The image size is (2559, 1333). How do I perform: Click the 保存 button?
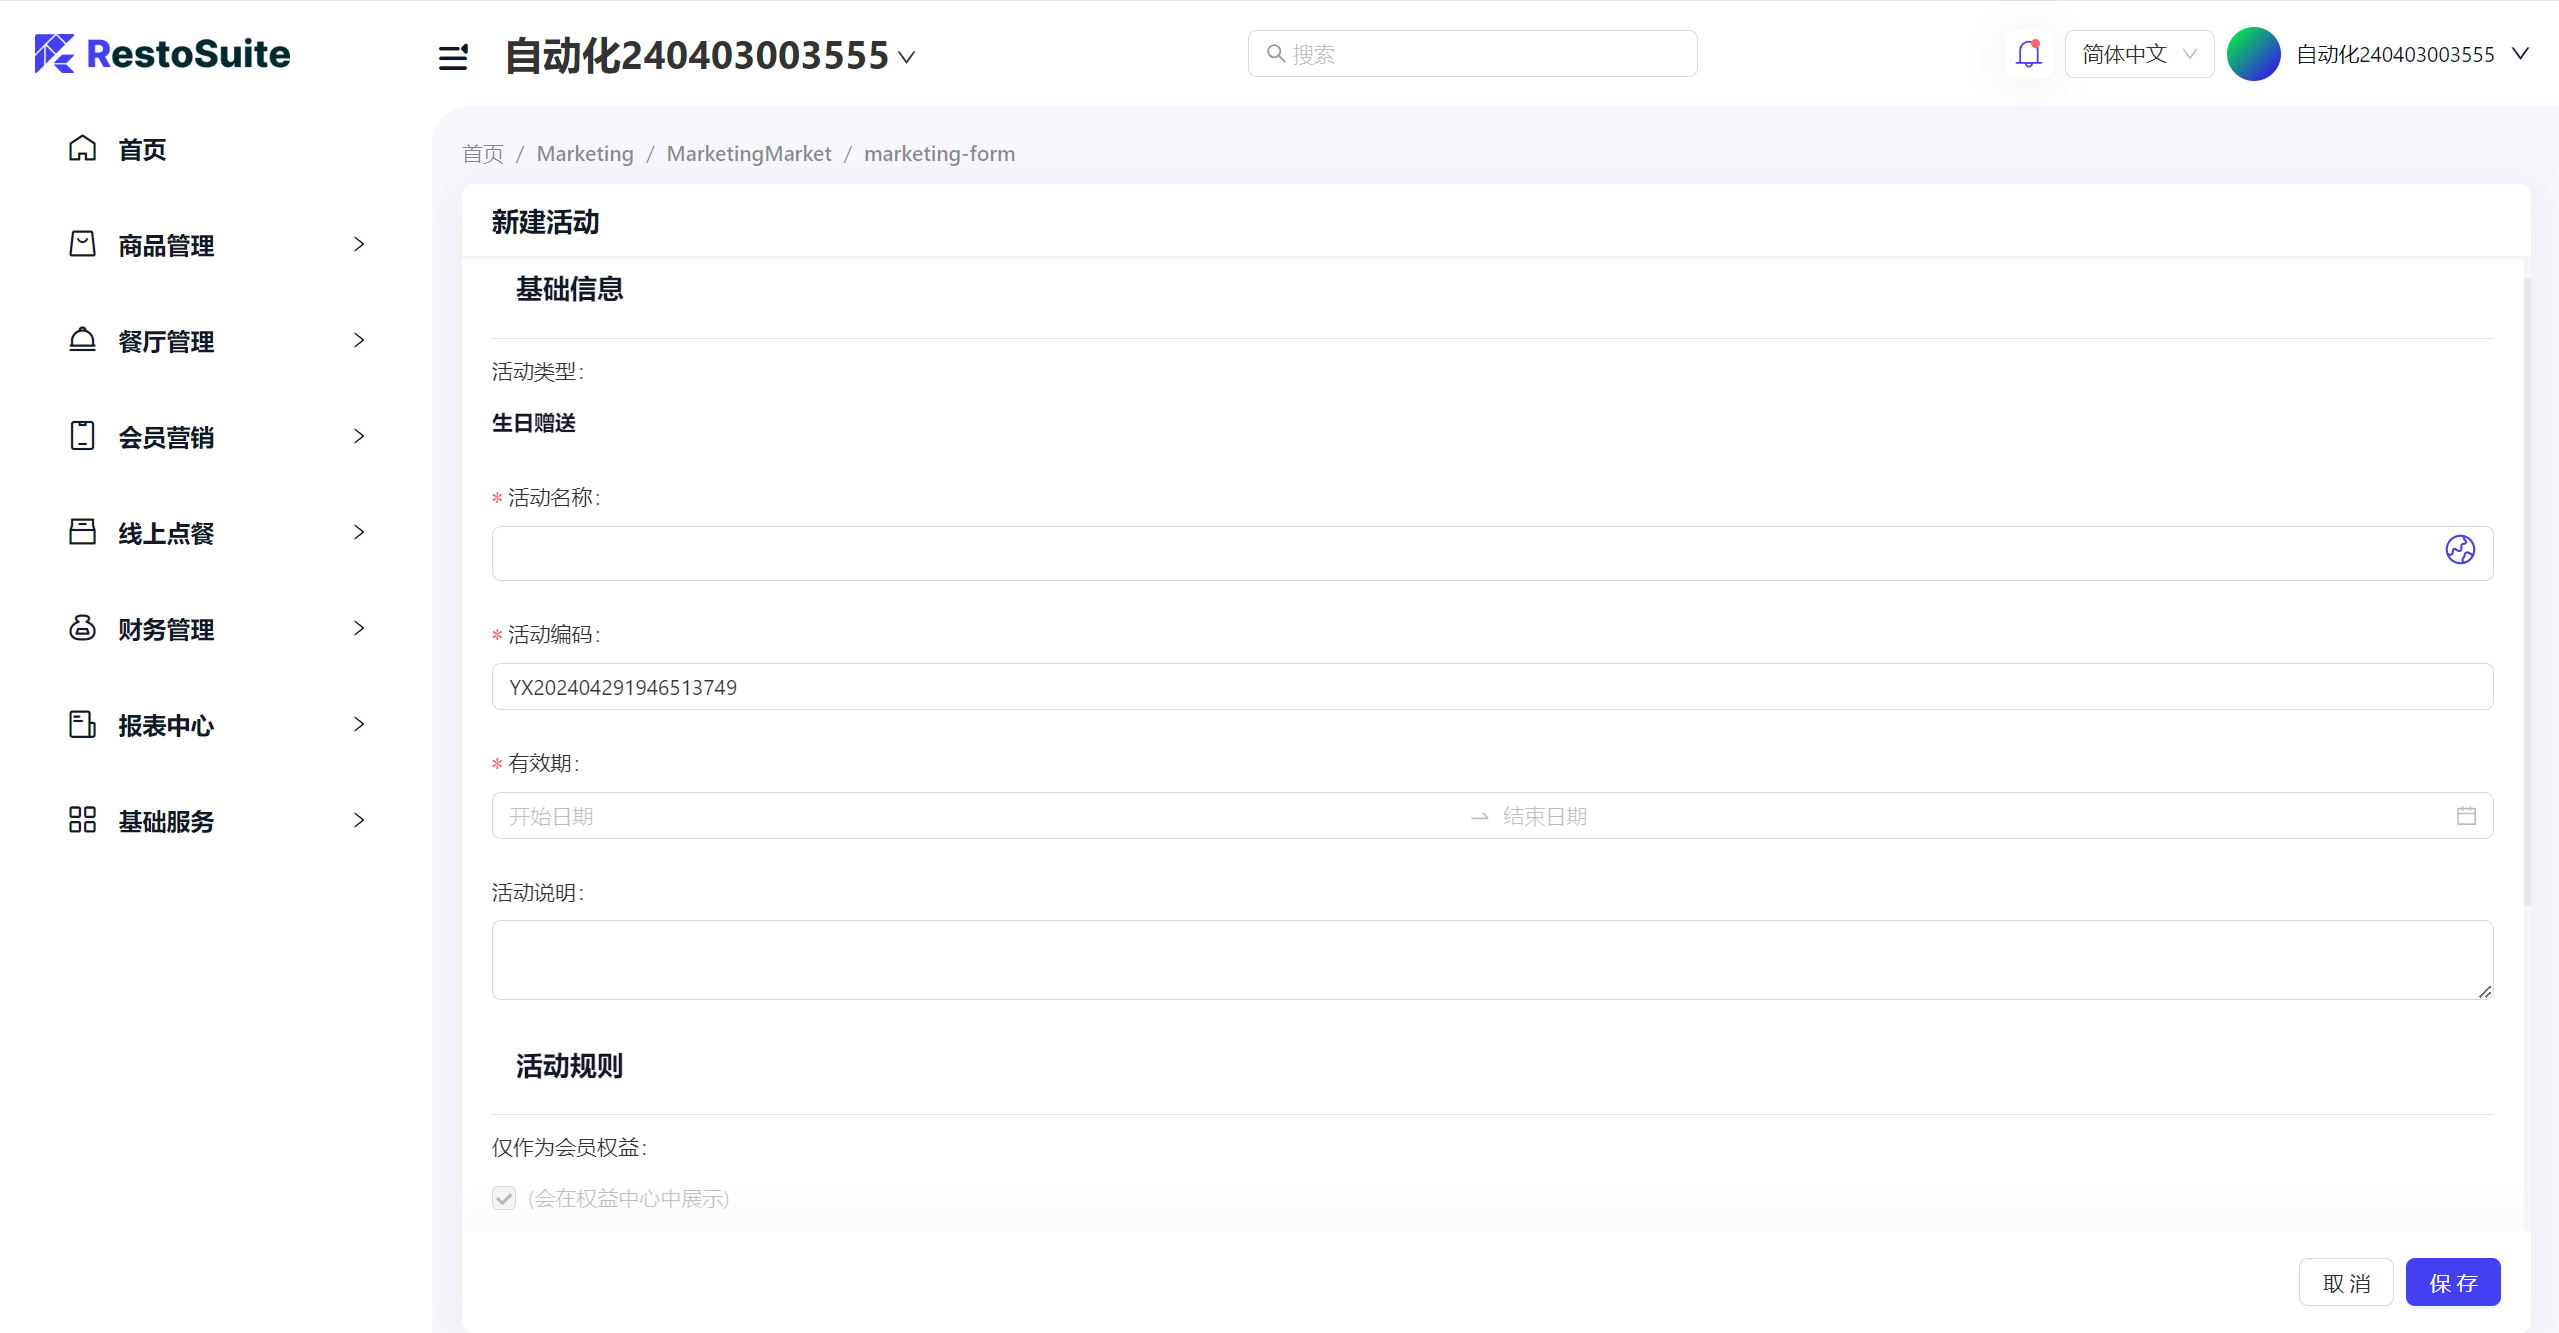[2452, 1282]
